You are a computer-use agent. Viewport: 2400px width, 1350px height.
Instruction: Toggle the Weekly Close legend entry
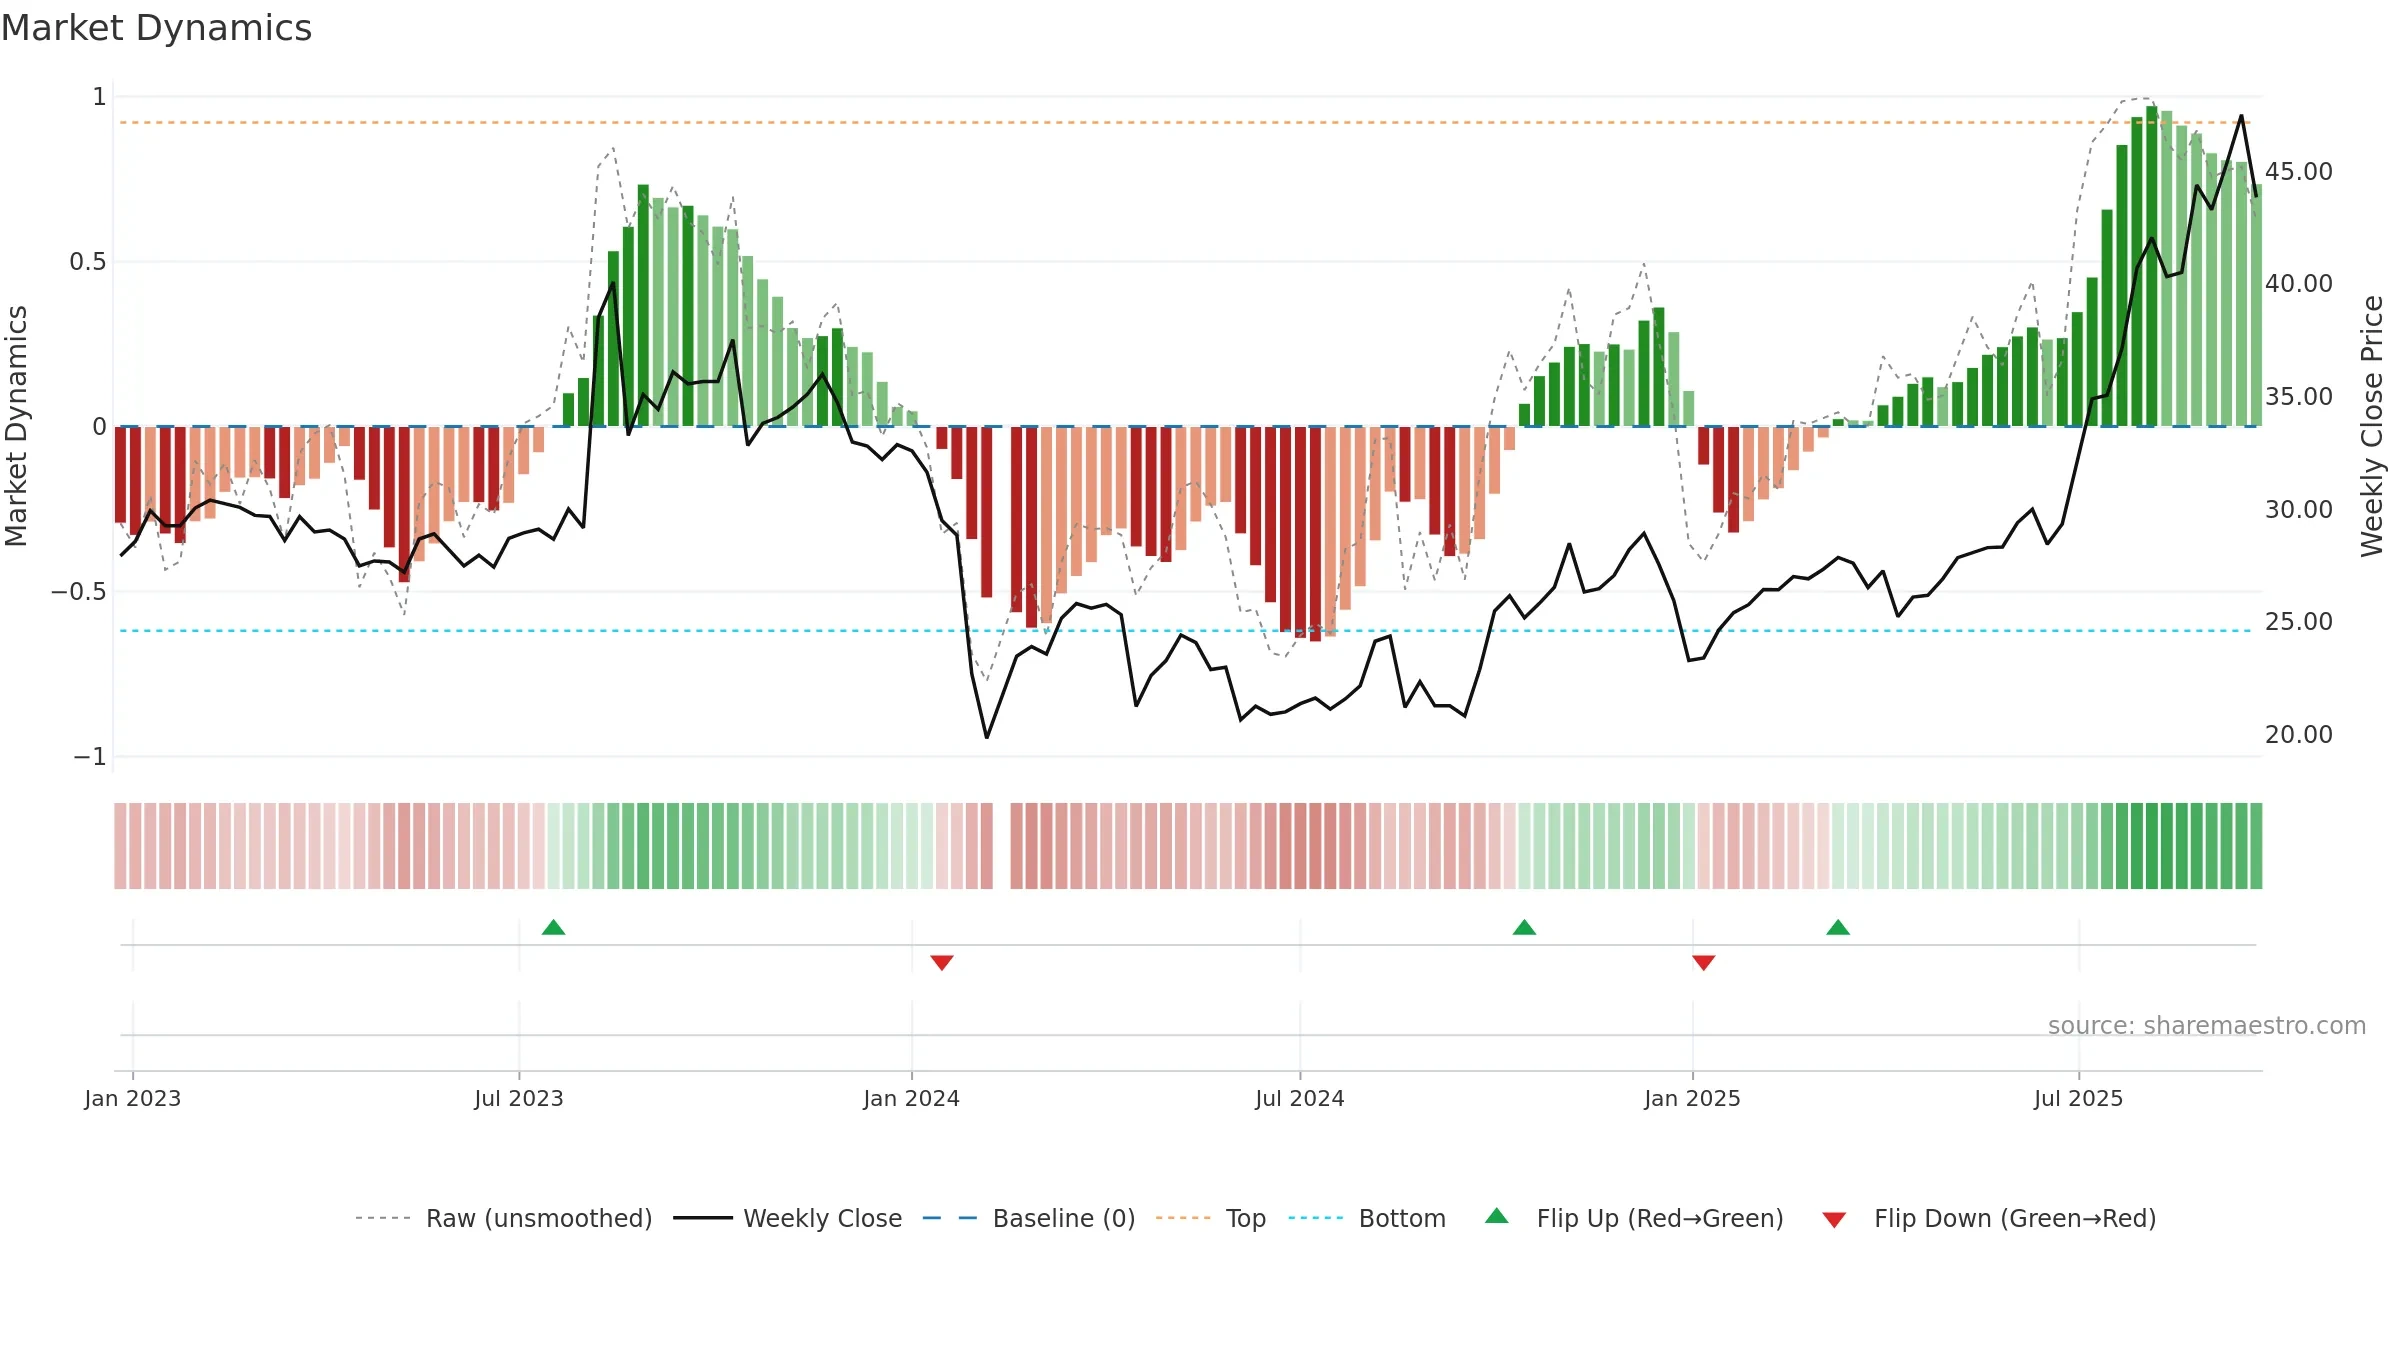tap(788, 1218)
